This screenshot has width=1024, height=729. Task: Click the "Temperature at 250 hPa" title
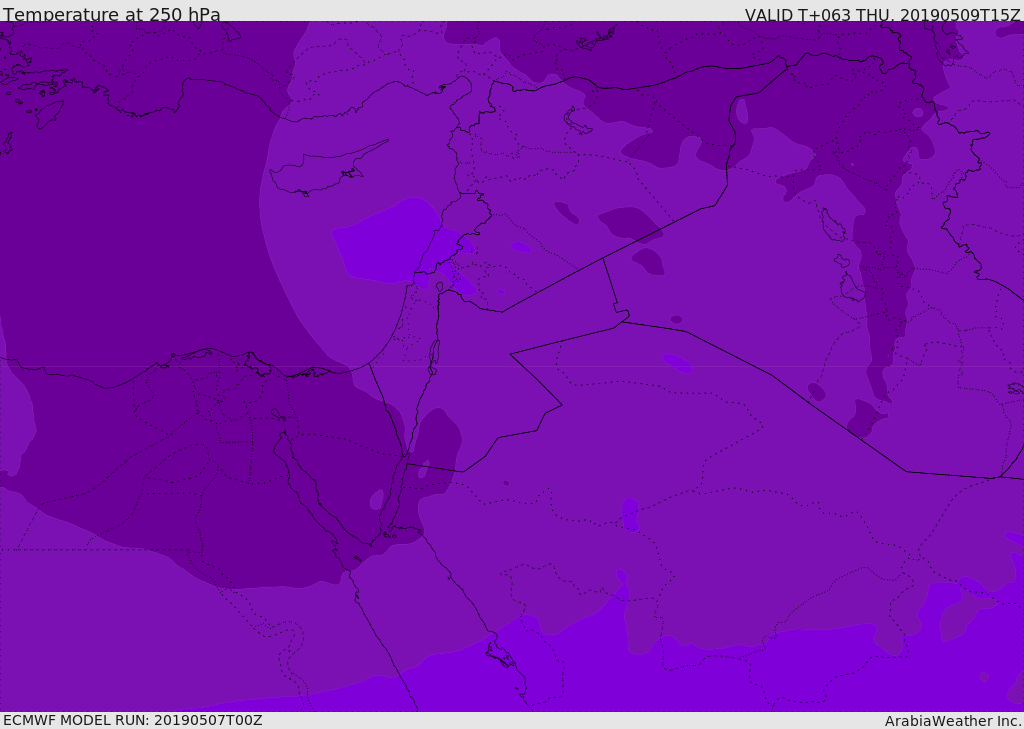click(x=111, y=15)
